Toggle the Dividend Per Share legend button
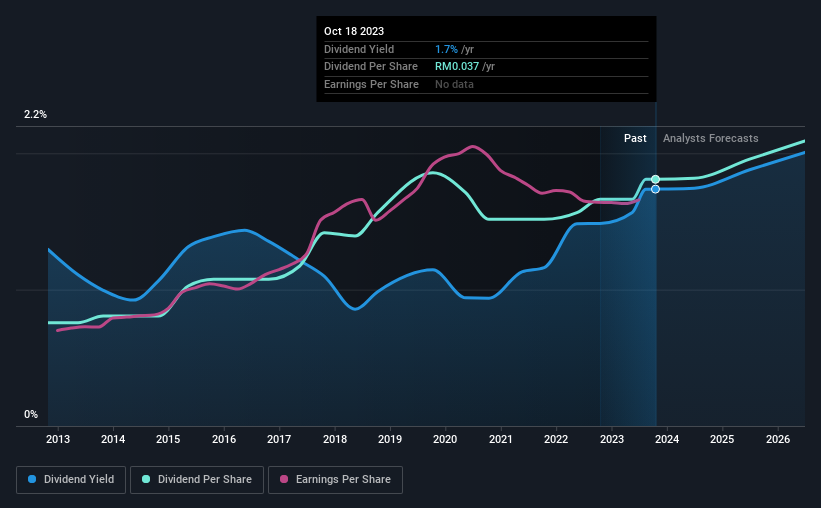This screenshot has height=508, width=821. click(197, 480)
